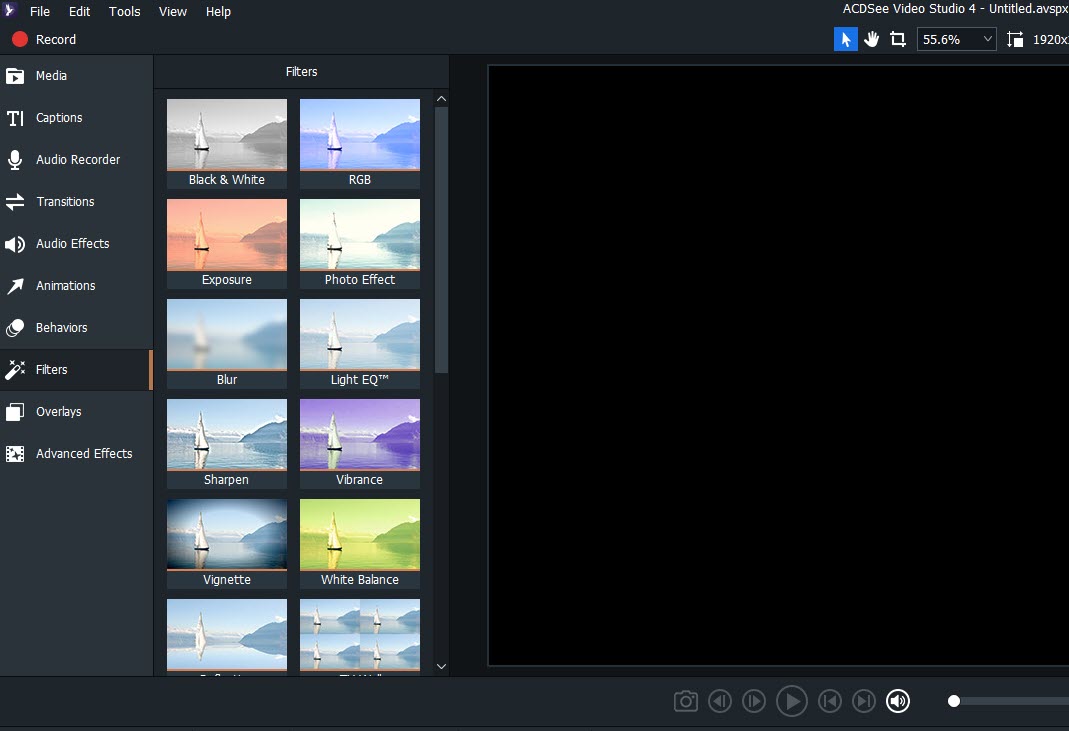The width and height of the screenshot is (1069, 731).
Task: View the Advanced Effects panel
Action: pyautogui.click(x=84, y=453)
